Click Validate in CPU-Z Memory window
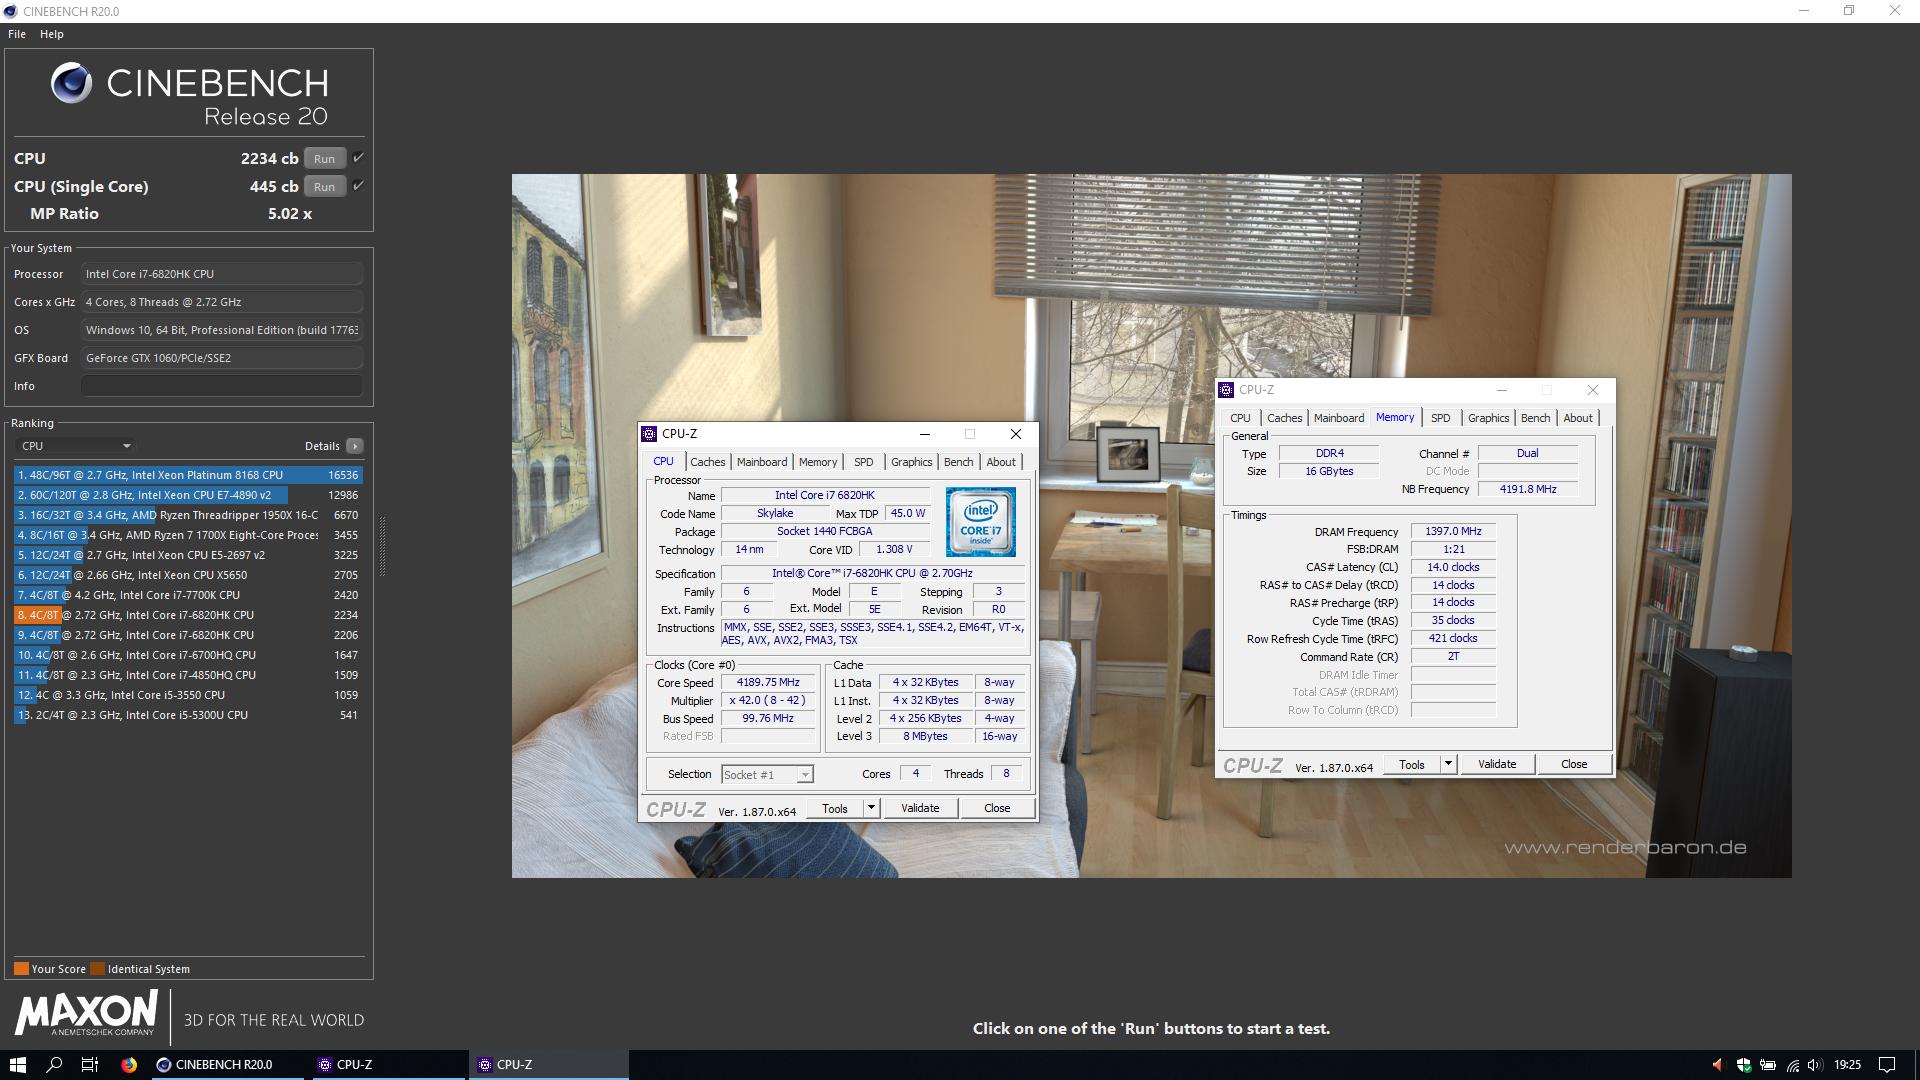1920x1080 pixels. coord(1497,764)
